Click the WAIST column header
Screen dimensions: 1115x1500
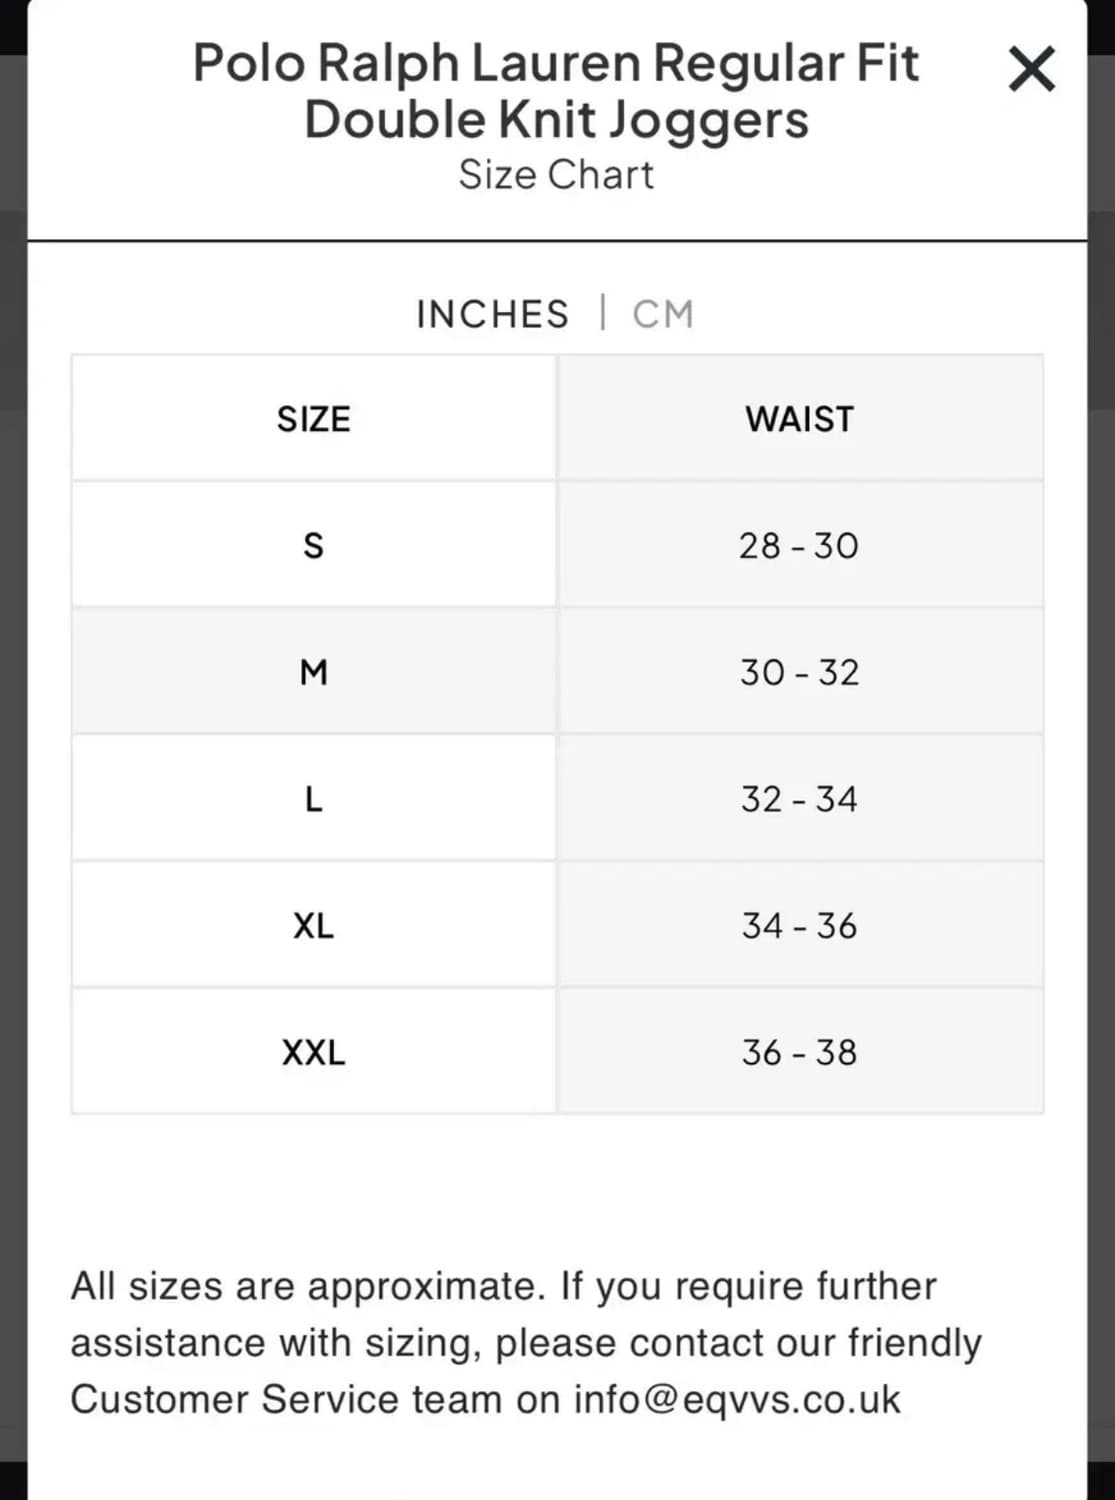[799, 419]
